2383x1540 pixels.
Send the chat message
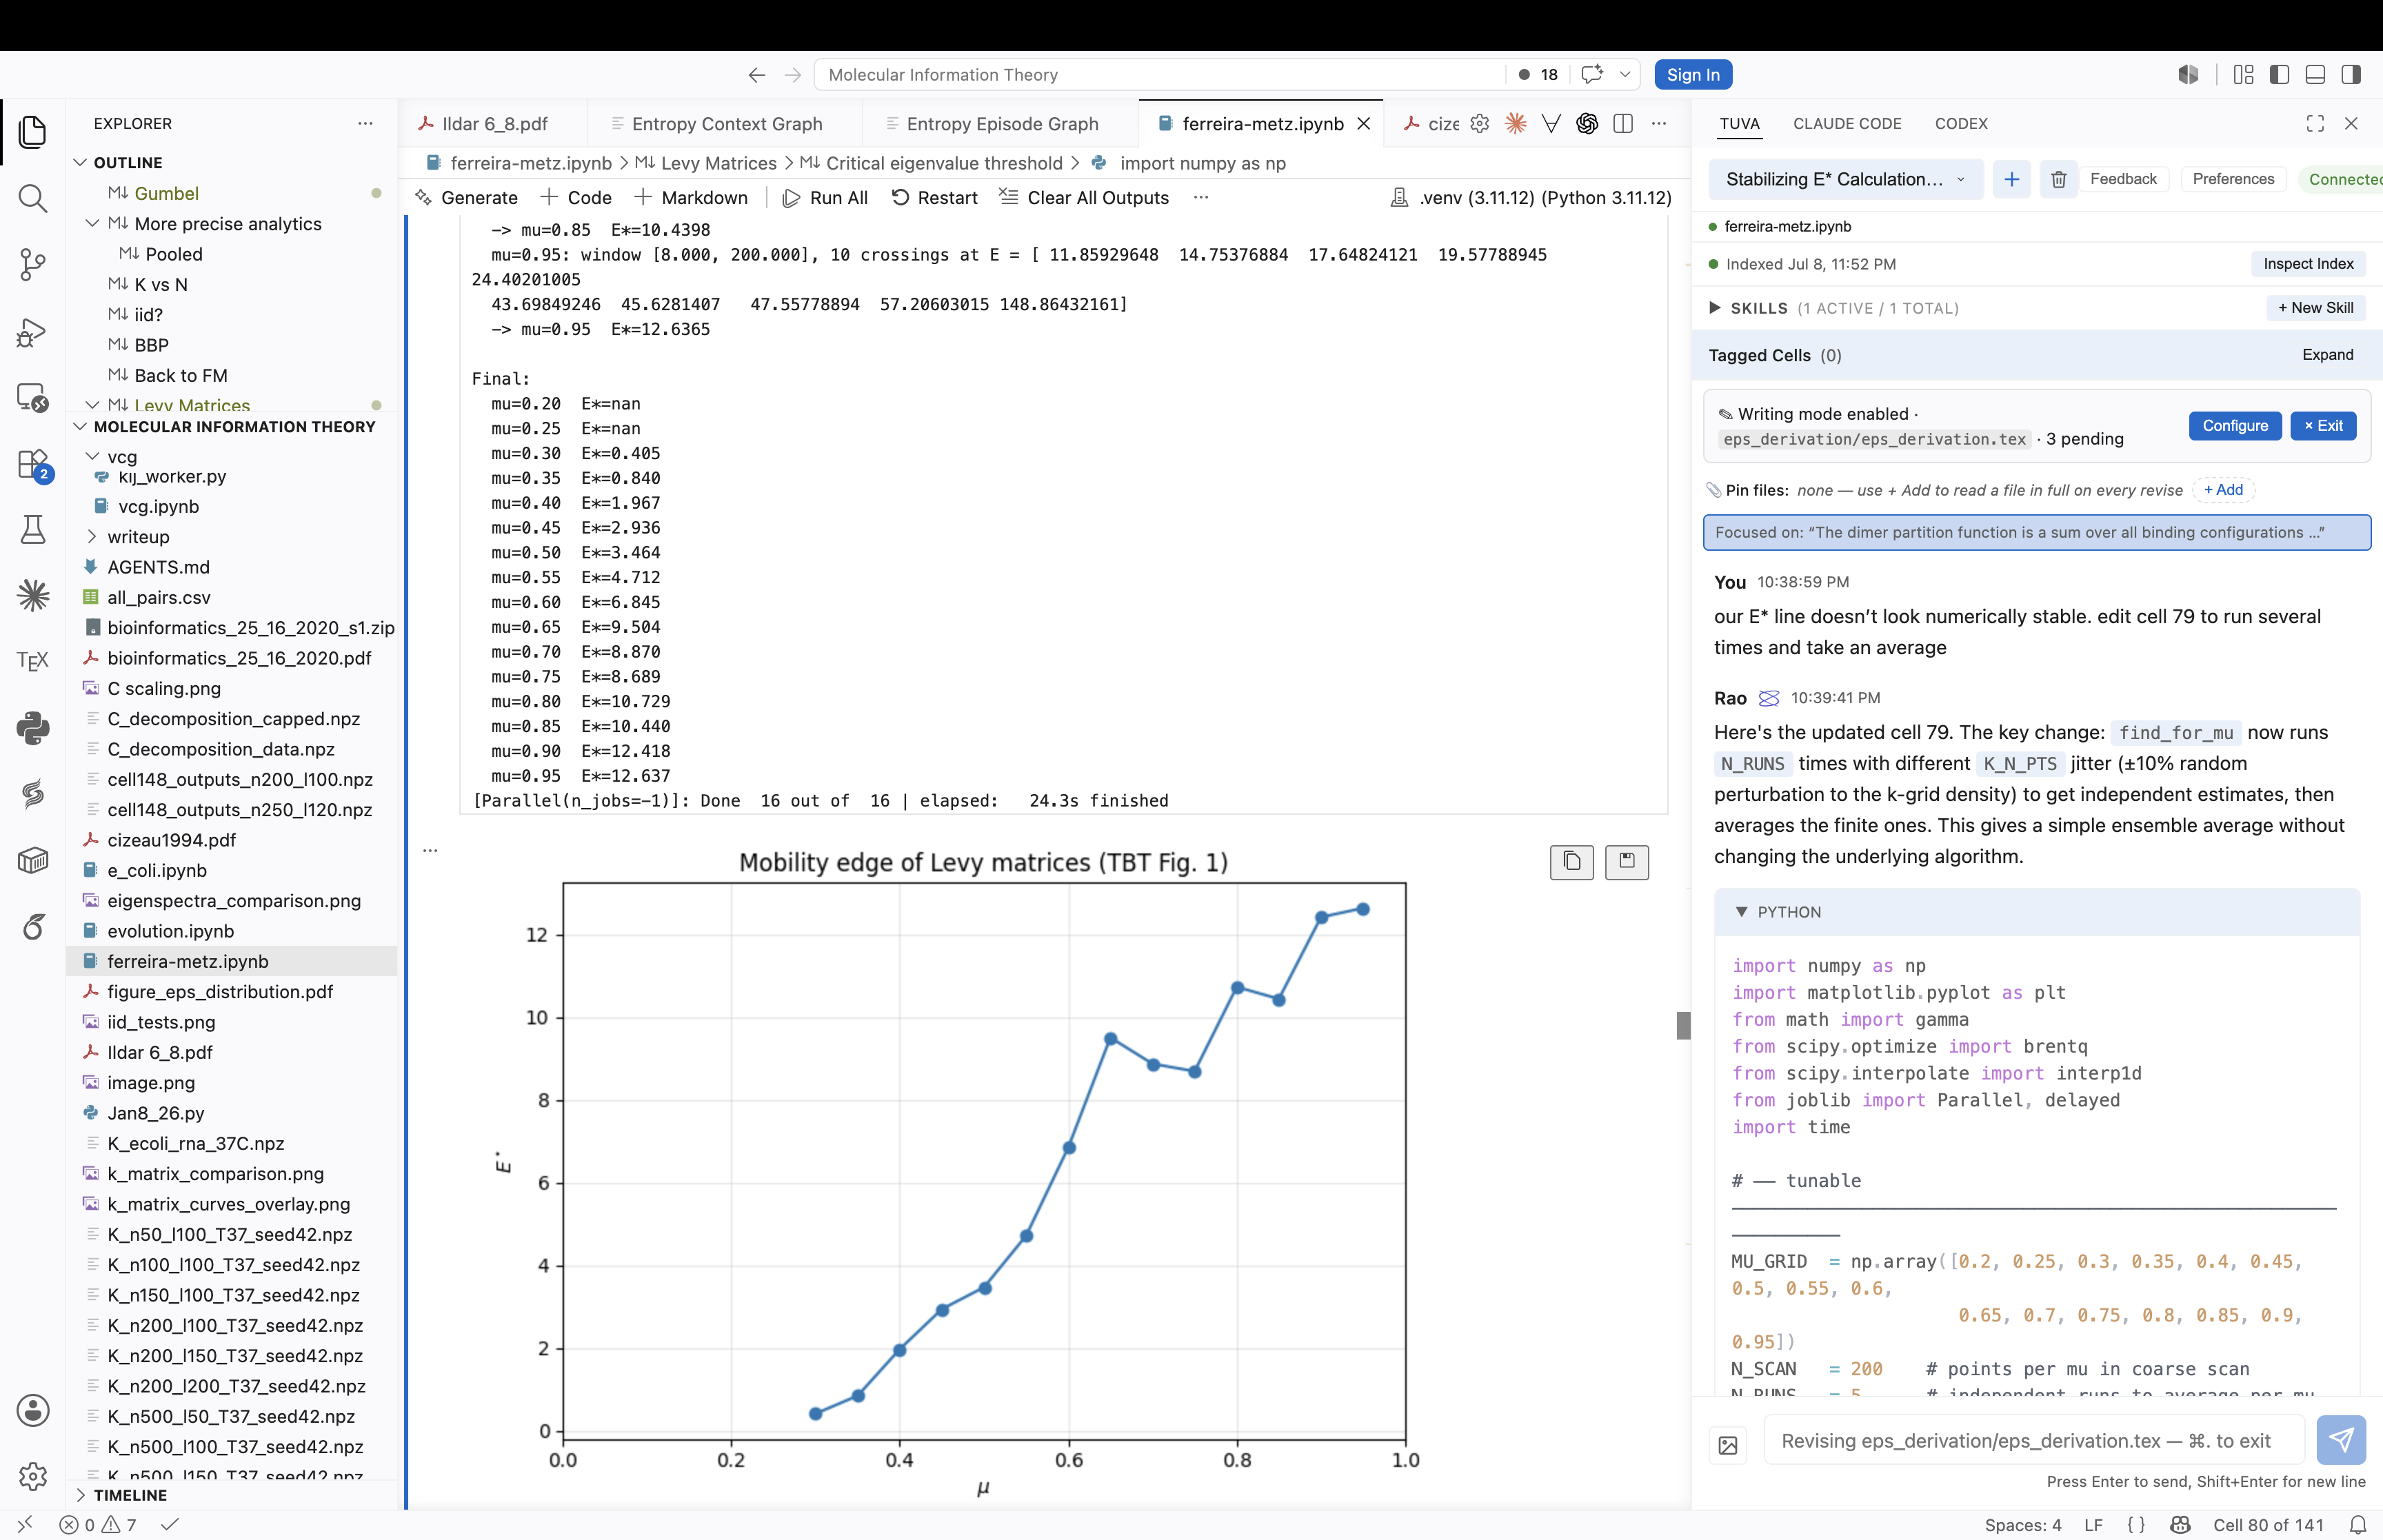click(x=2341, y=1440)
